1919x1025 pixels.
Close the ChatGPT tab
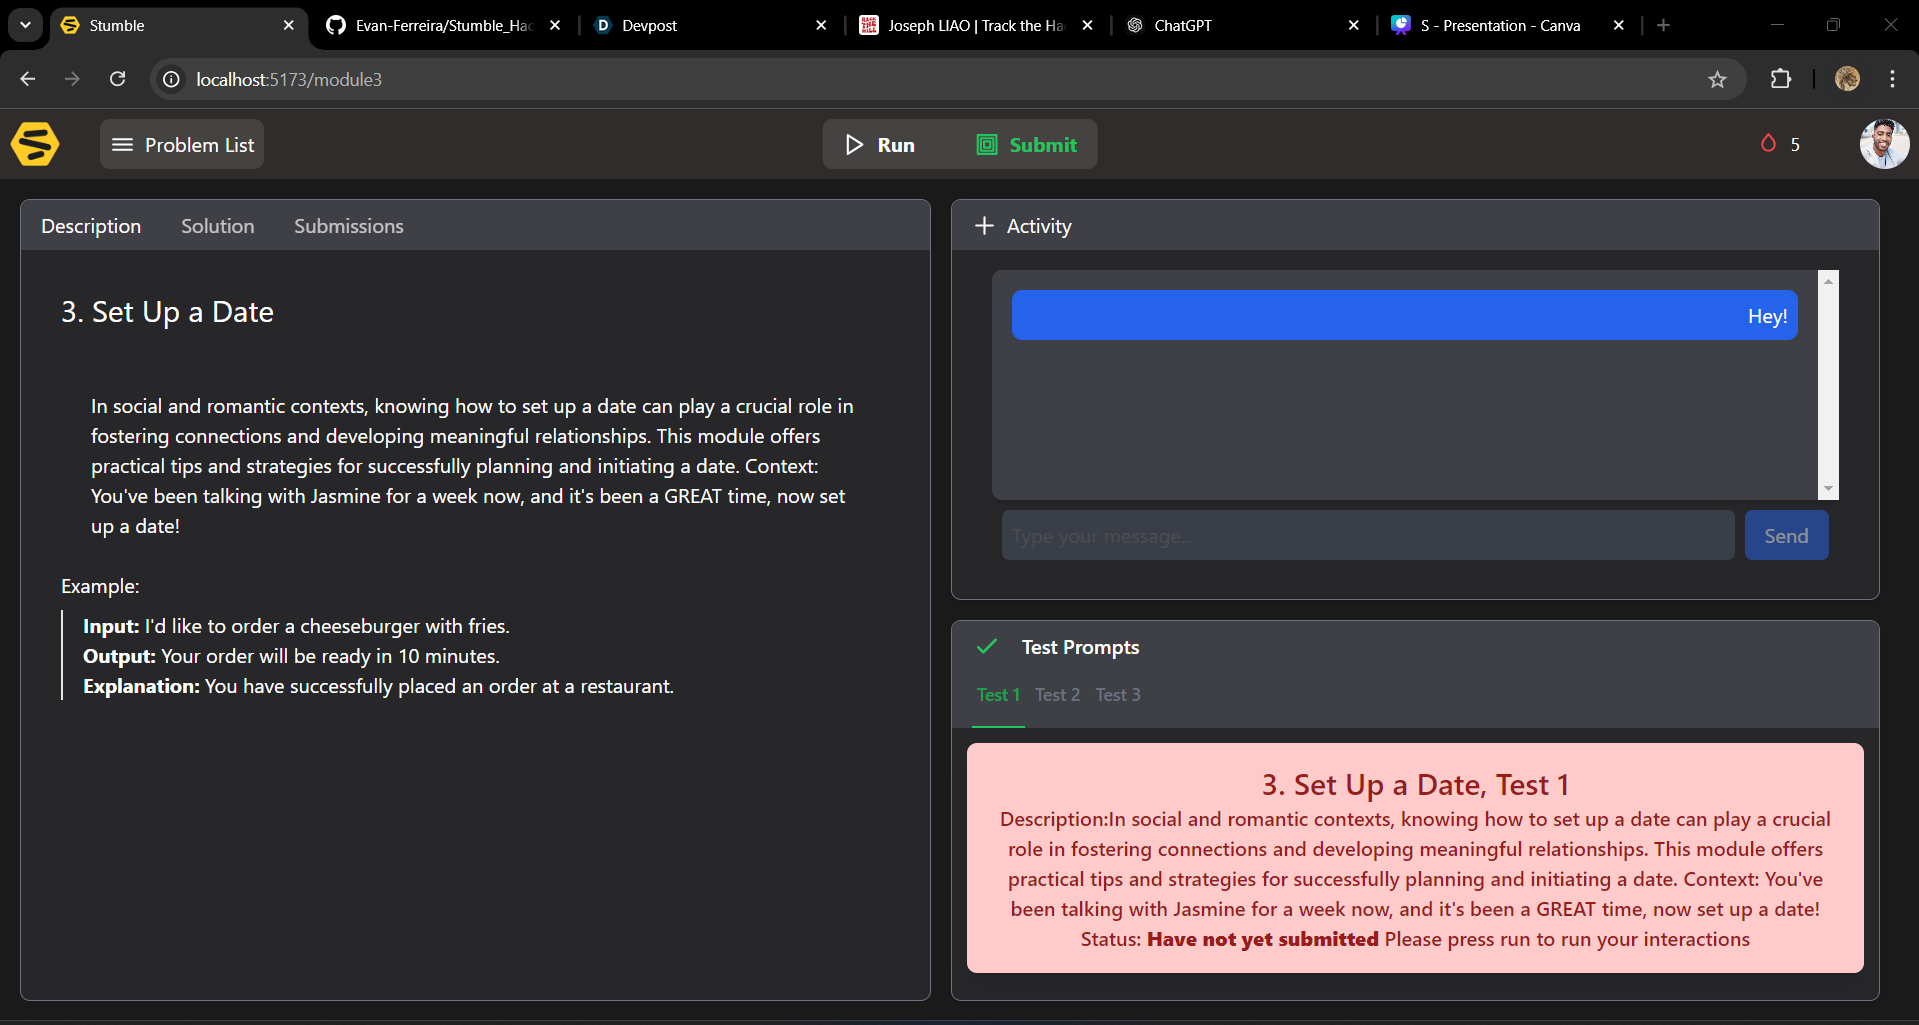tap(1353, 25)
